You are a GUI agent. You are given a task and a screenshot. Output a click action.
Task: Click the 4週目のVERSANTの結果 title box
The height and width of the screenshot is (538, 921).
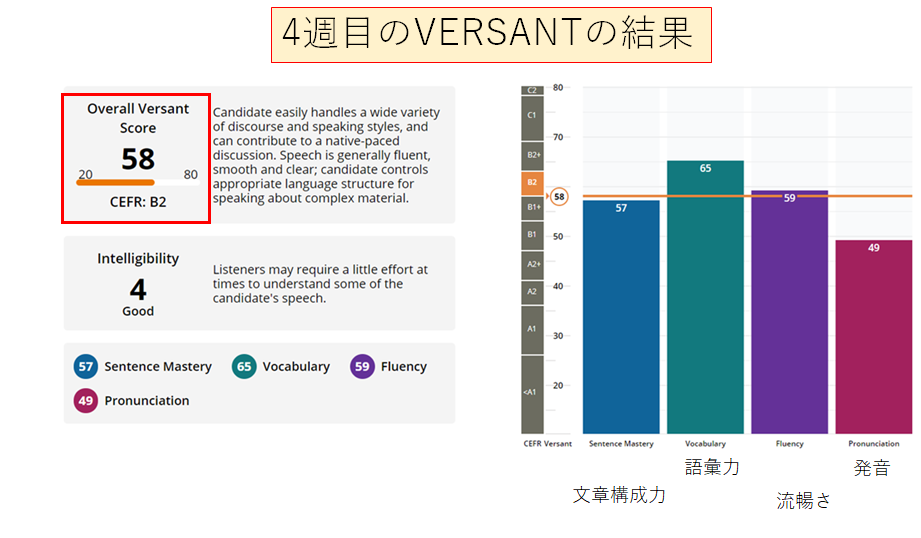tap(490, 36)
